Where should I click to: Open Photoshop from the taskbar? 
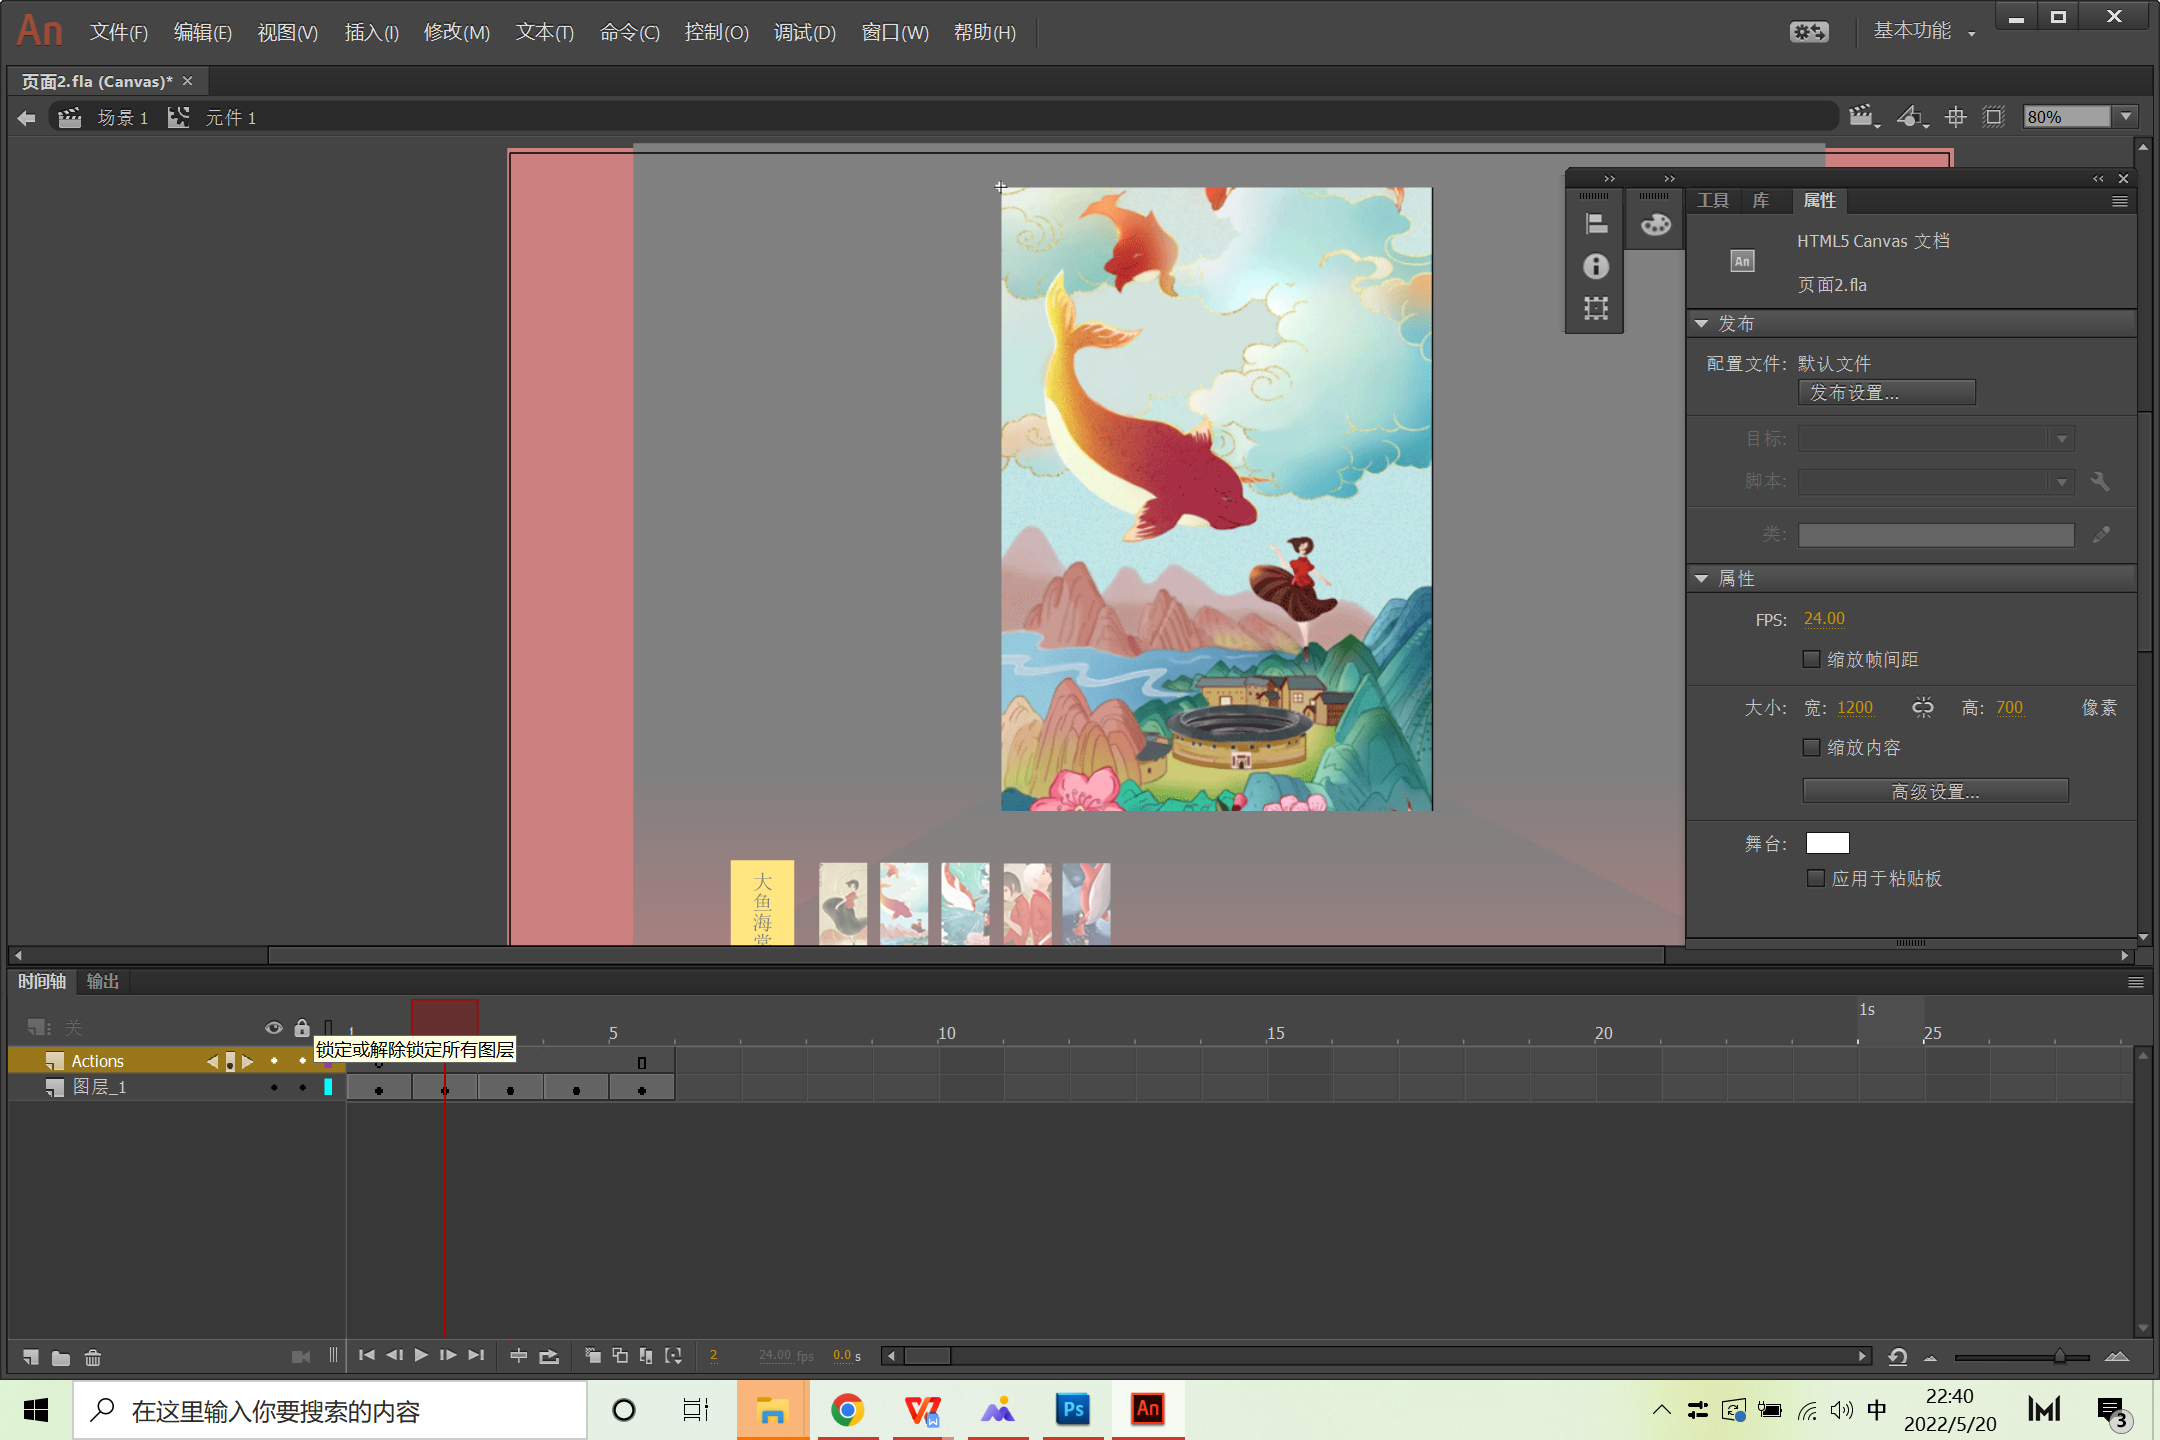coord(1073,1410)
